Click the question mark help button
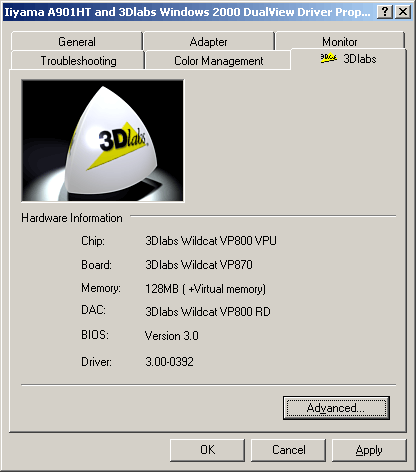This screenshot has width=416, height=472. 385,12
